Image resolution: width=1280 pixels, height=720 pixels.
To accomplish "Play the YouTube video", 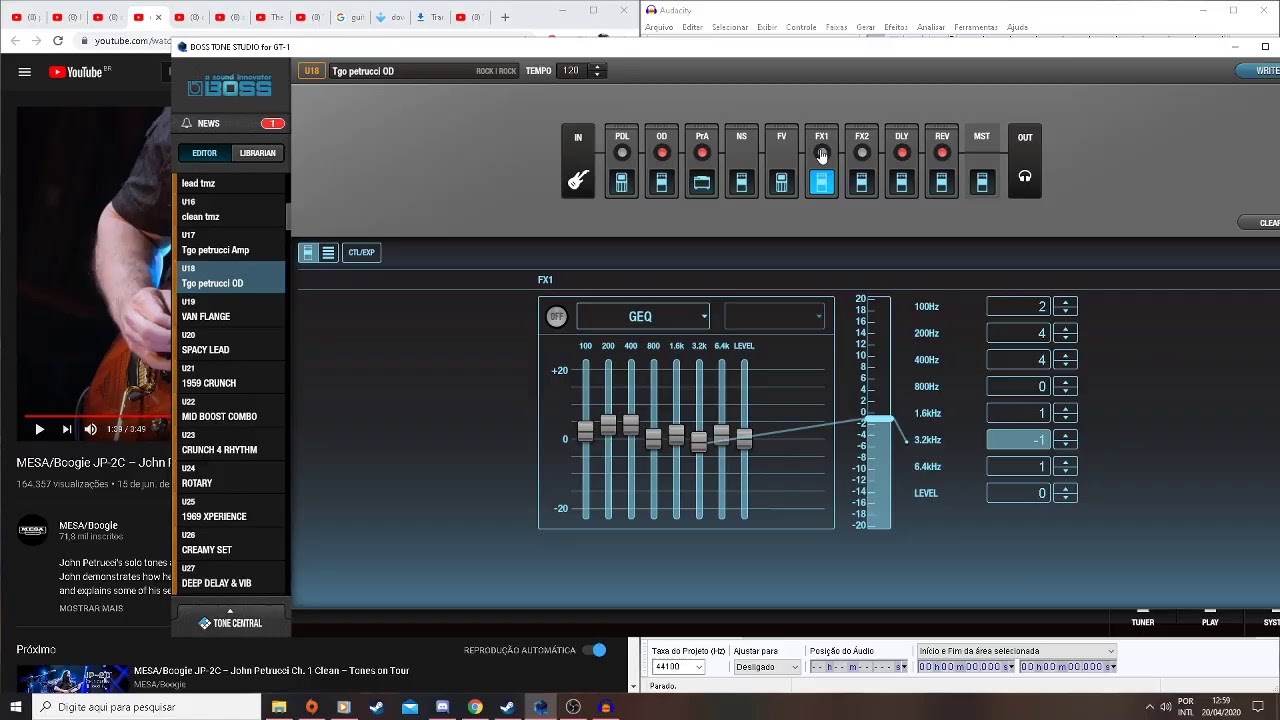I will (x=39, y=429).
